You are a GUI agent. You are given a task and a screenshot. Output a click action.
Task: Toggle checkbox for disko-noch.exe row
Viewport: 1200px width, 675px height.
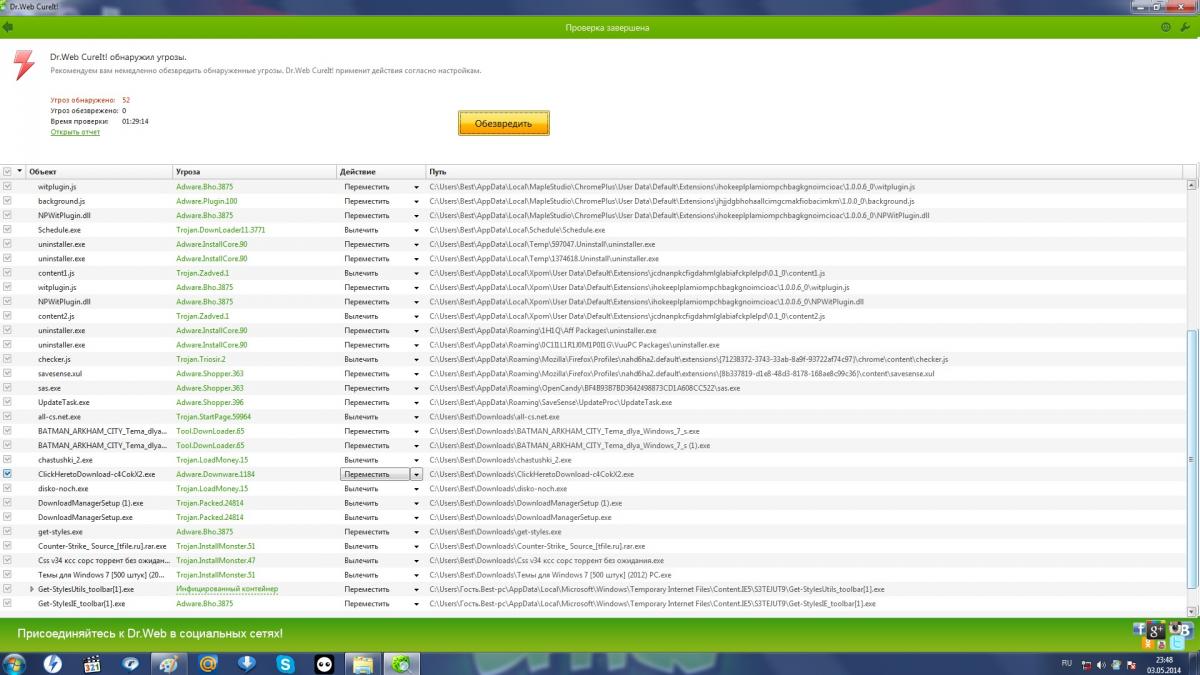7,488
